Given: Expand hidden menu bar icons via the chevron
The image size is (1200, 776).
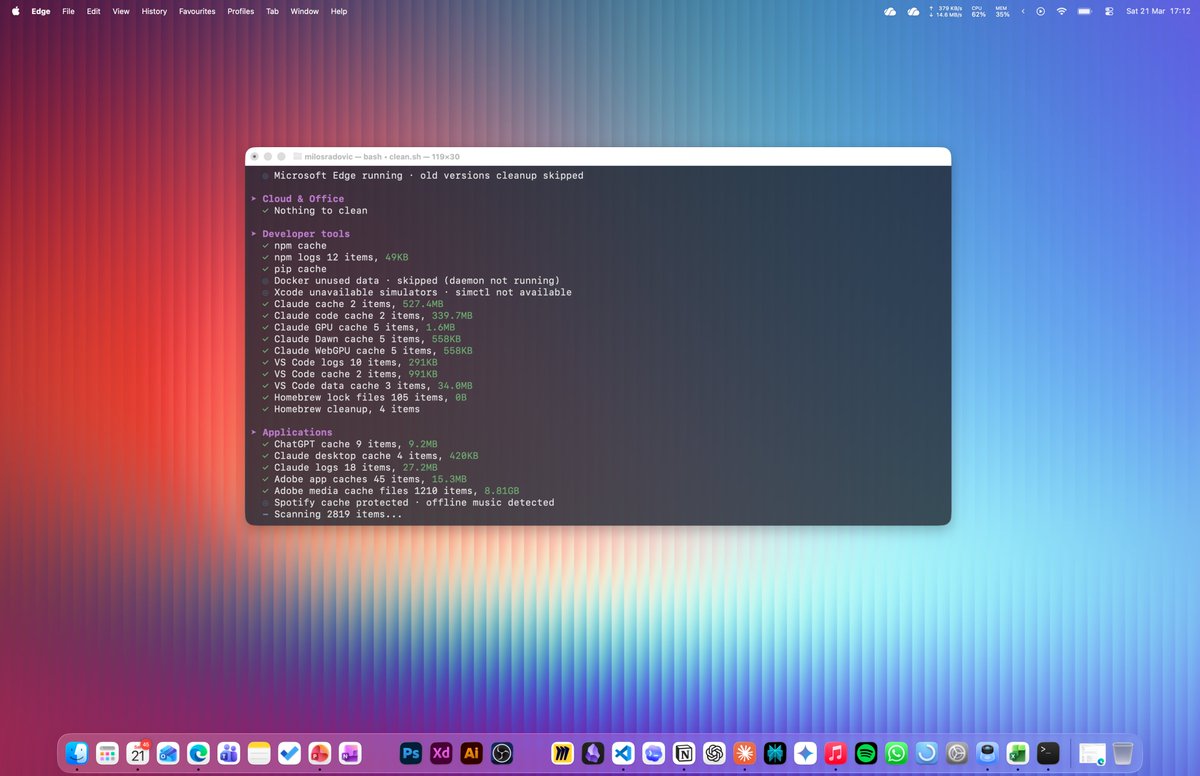Looking at the screenshot, I should coord(1023,11).
